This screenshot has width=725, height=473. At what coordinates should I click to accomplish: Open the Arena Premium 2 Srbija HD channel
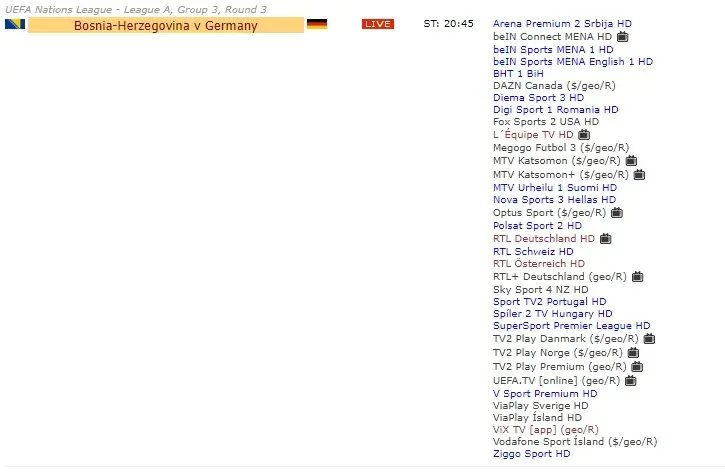pos(562,23)
